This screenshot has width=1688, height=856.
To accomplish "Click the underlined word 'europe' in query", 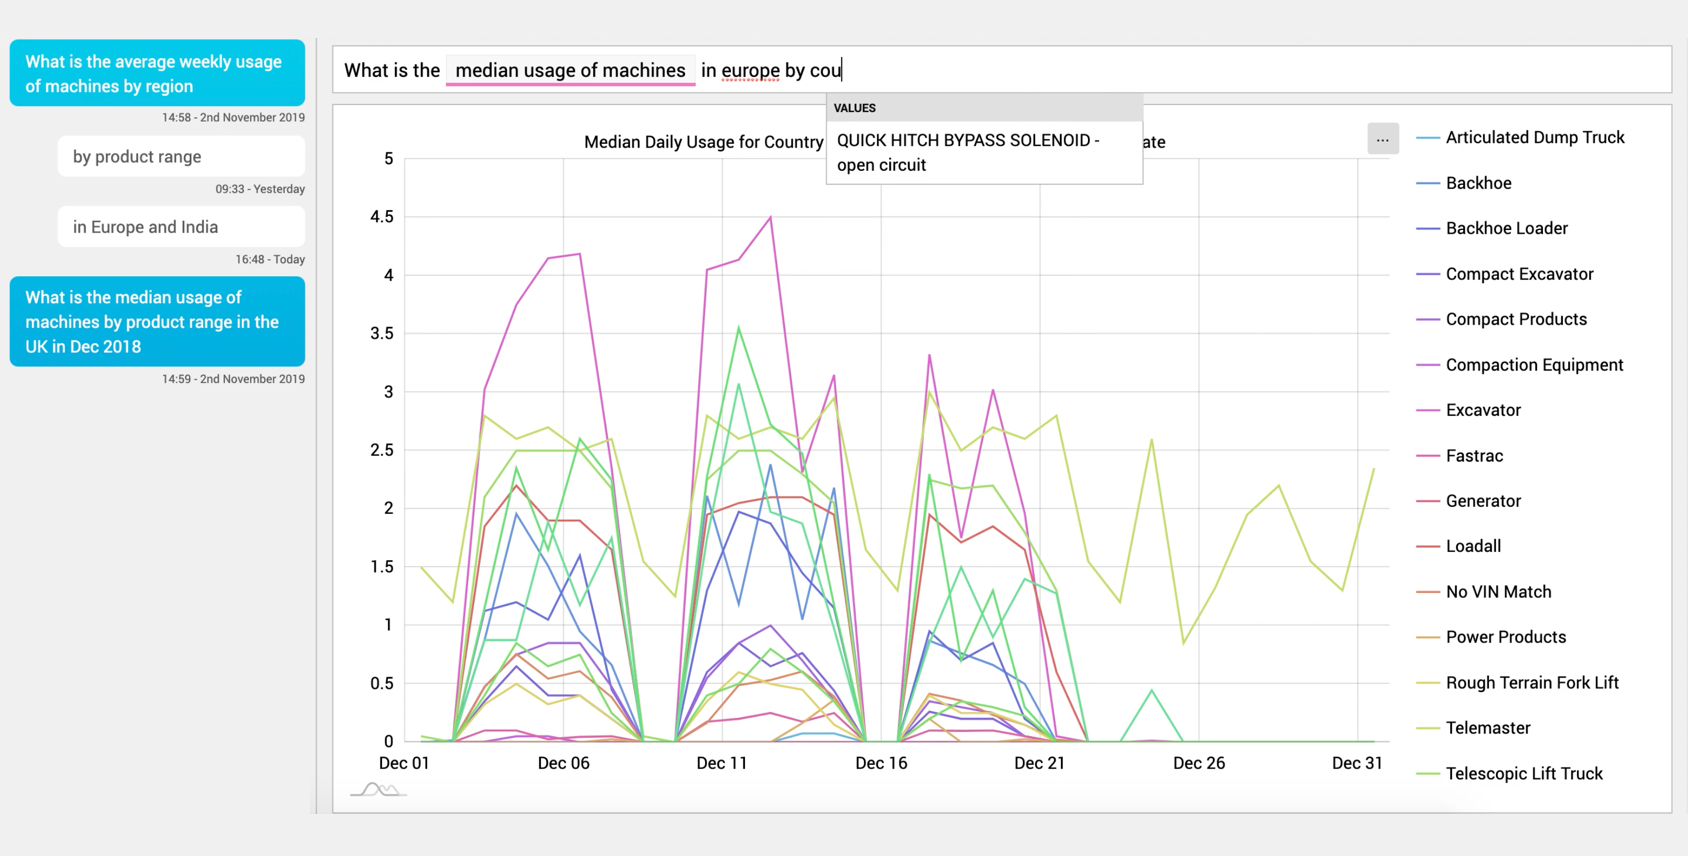I will pyautogui.click(x=750, y=70).
